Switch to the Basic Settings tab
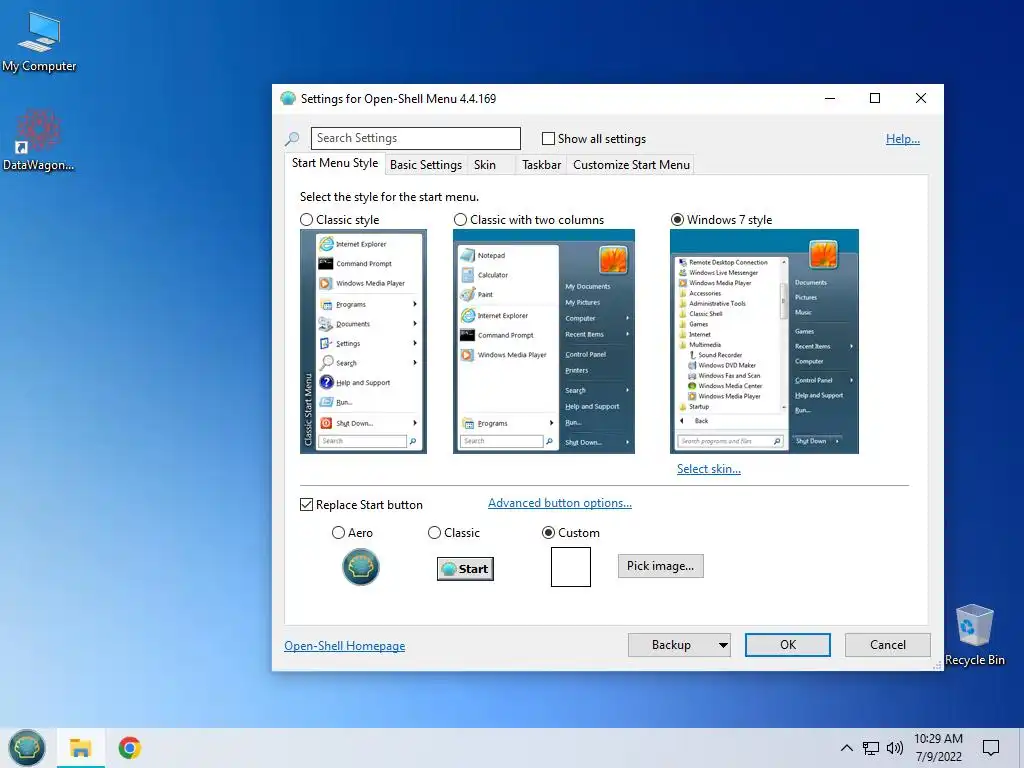The image size is (1024, 768). pos(426,165)
